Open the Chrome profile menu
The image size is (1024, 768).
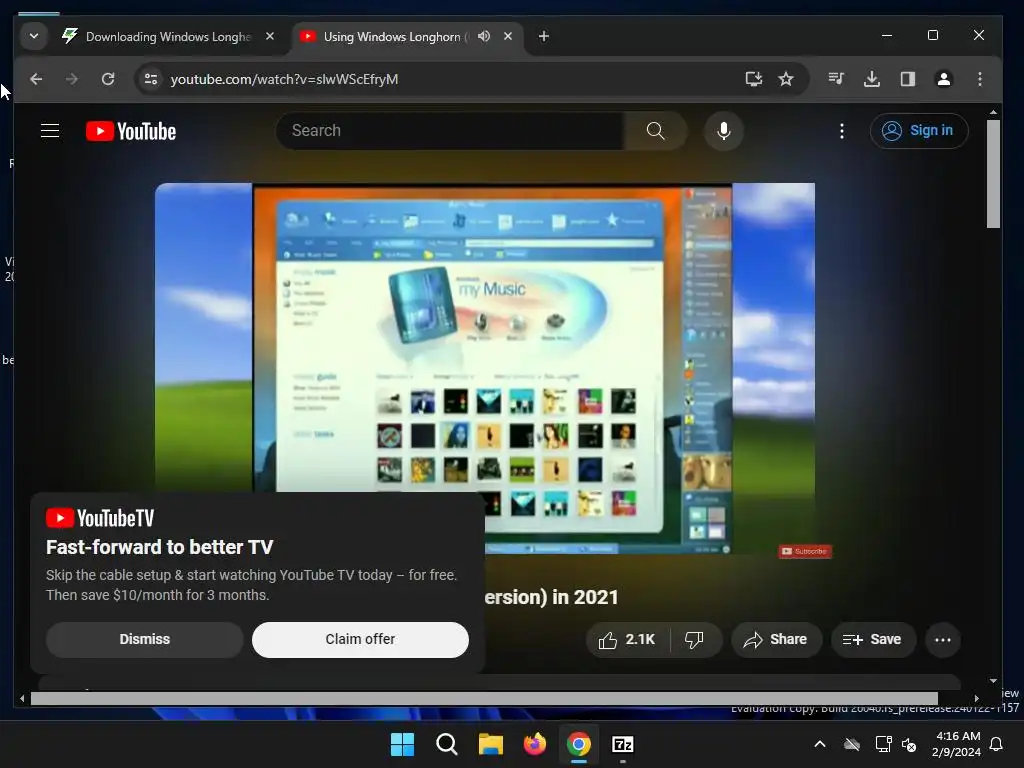pos(944,79)
